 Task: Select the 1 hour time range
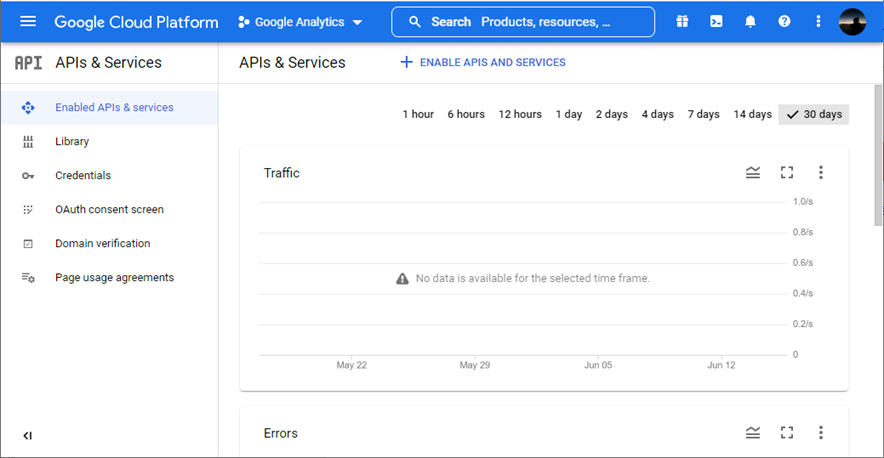click(418, 114)
